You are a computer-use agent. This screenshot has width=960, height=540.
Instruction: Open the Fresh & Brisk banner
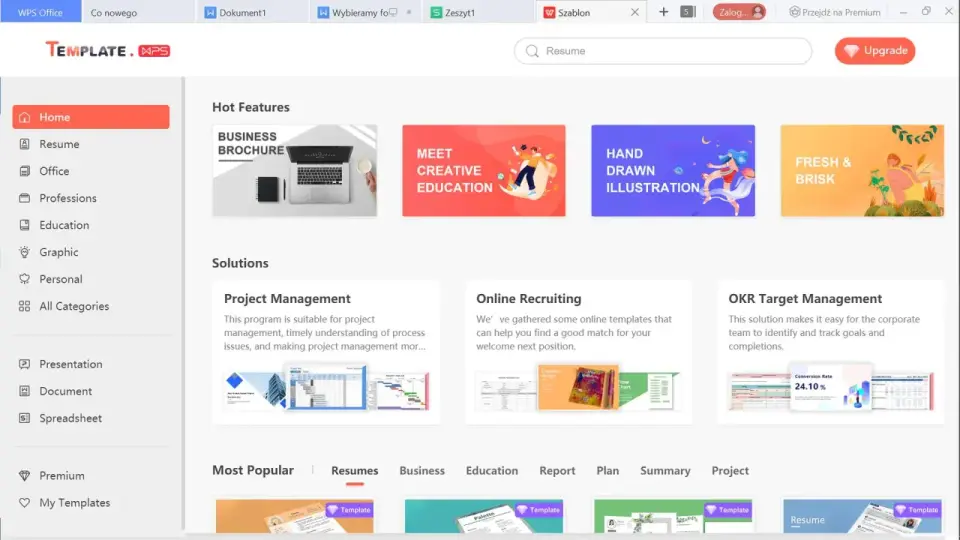click(x=862, y=171)
